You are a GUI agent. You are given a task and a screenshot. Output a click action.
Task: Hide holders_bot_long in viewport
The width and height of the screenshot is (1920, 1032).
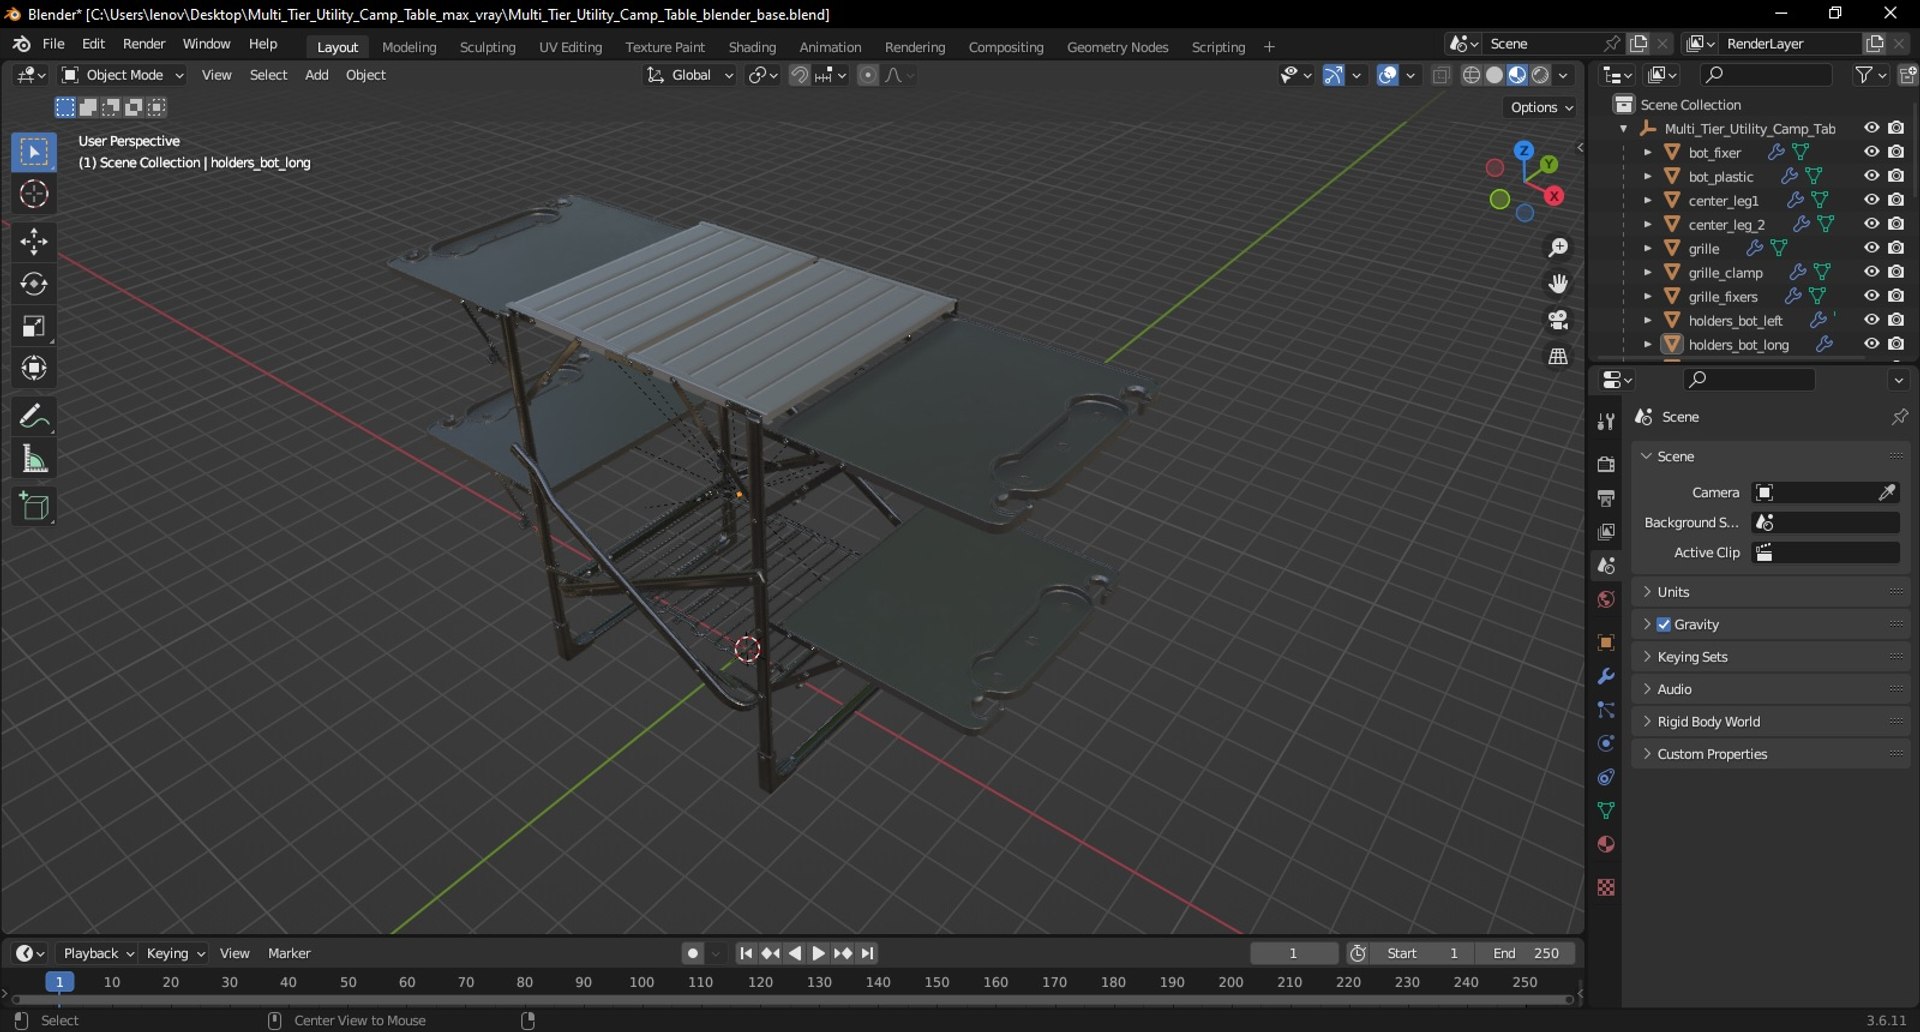1871,344
